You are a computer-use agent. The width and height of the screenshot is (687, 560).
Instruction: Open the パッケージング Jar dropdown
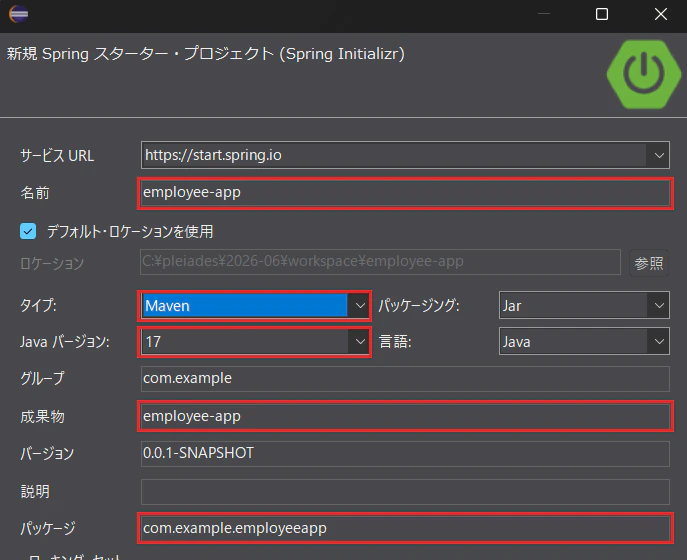tap(659, 305)
